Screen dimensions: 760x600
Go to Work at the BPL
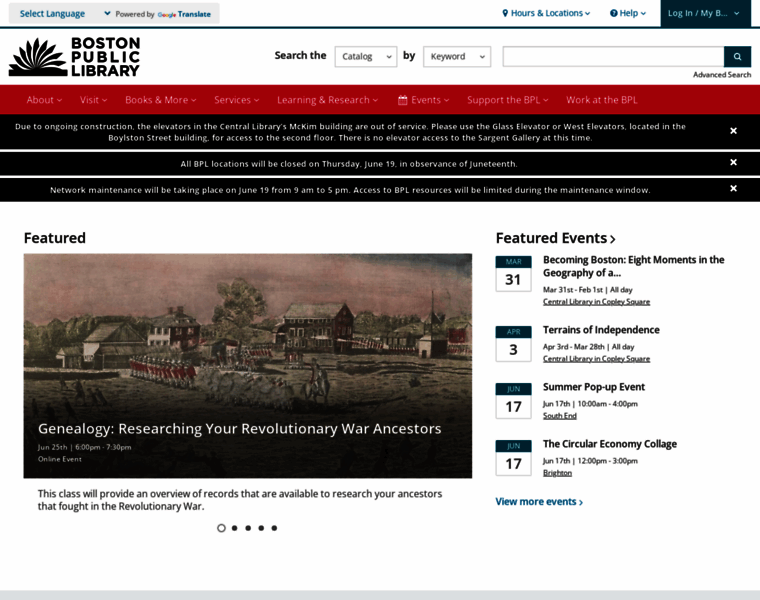tap(602, 100)
